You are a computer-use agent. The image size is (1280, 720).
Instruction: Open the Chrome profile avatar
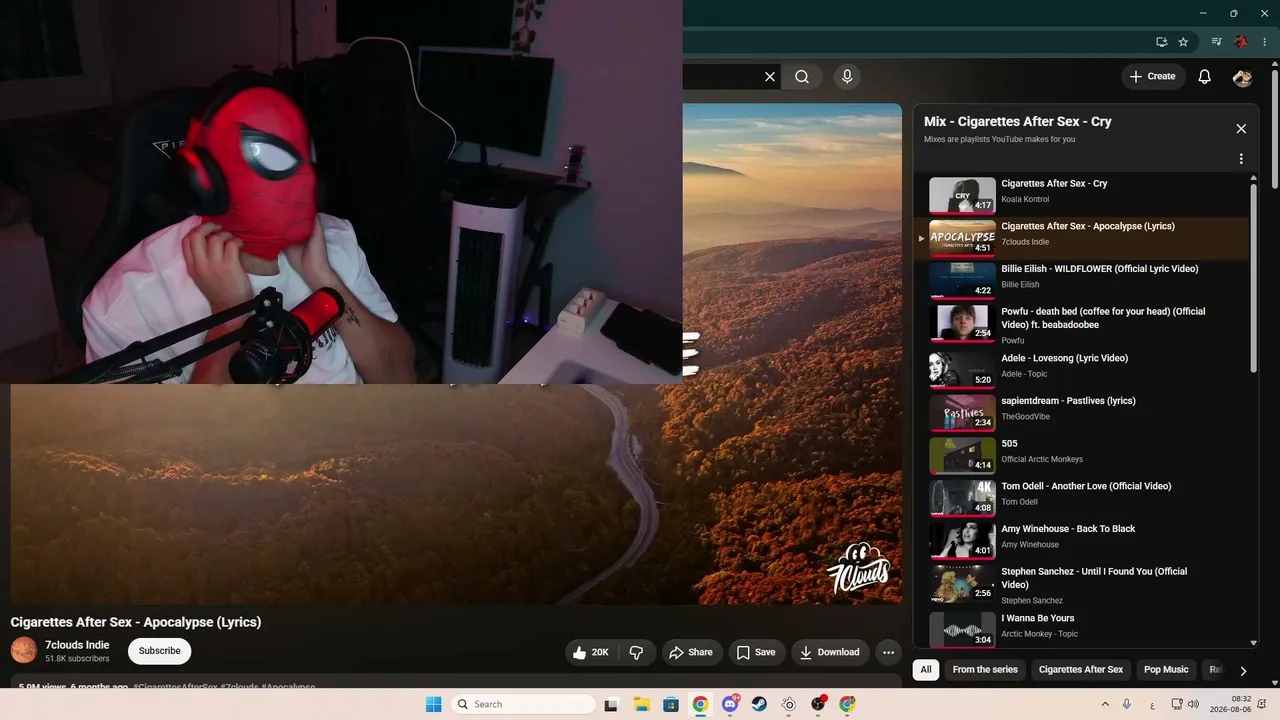[1241, 42]
